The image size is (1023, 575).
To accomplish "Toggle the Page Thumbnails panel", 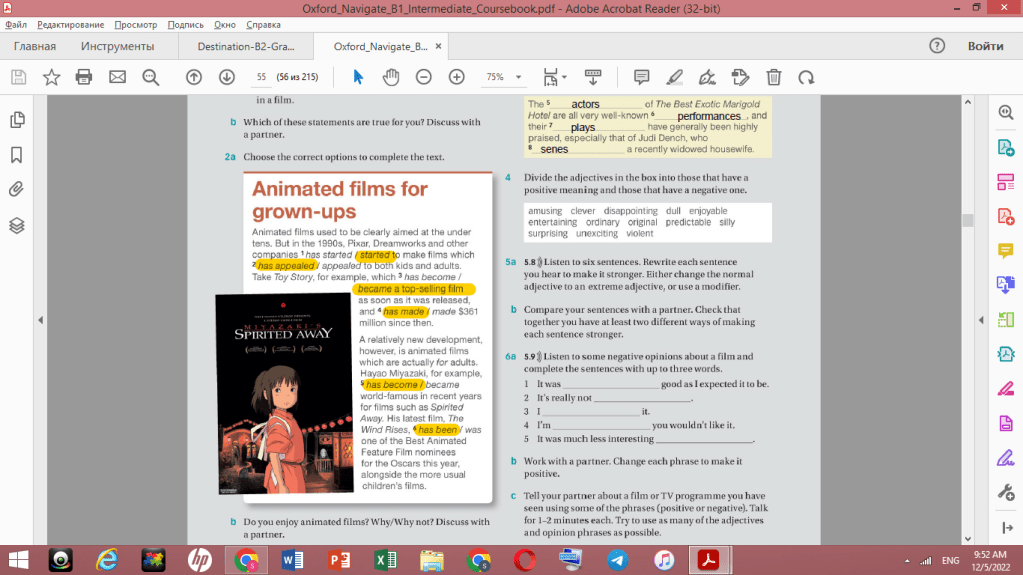I will click(x=17, y=120).
